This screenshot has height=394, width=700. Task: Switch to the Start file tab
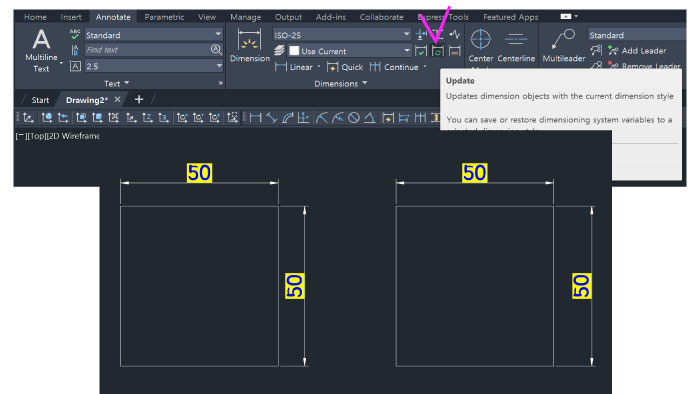[x=40, y=100]
